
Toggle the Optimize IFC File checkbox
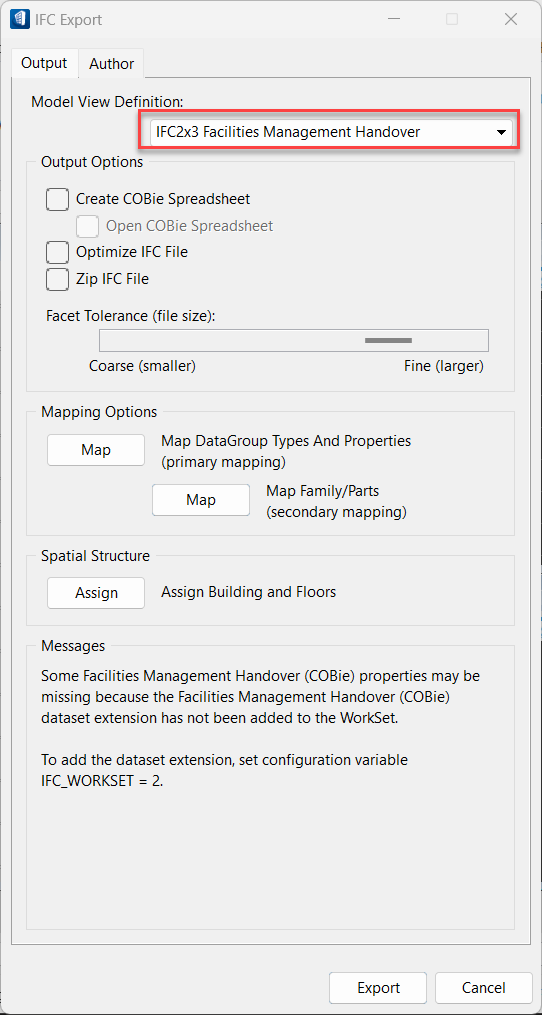[x=58, y=252]
